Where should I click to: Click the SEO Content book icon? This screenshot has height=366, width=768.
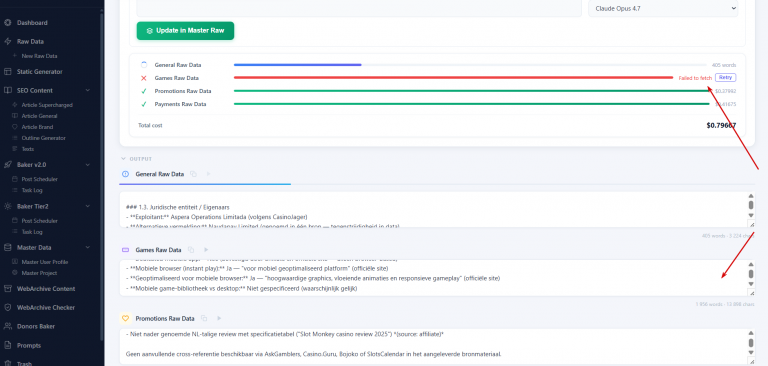click(x=7, y=90)
